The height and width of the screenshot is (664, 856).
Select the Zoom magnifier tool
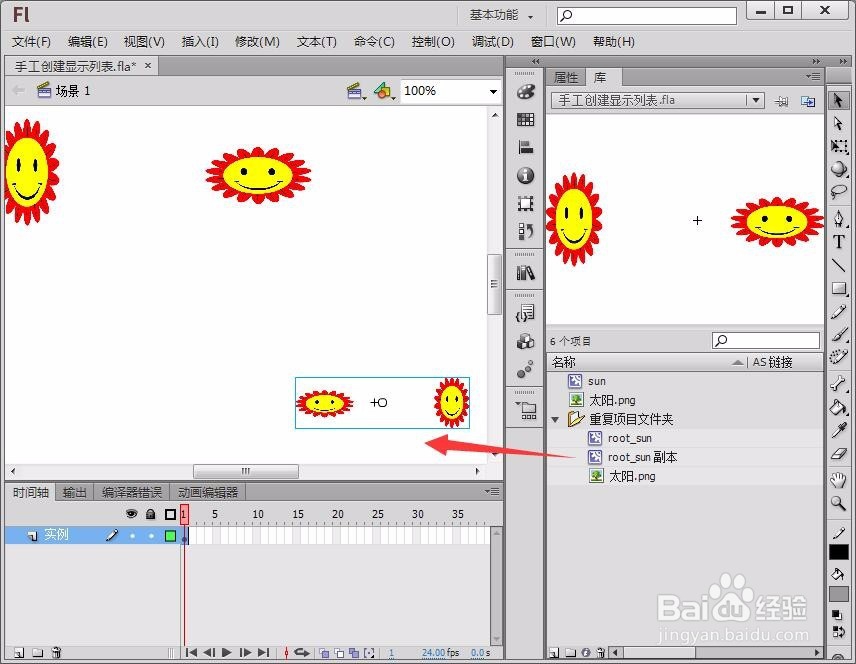pyautogui.click(x=838, y=501)
